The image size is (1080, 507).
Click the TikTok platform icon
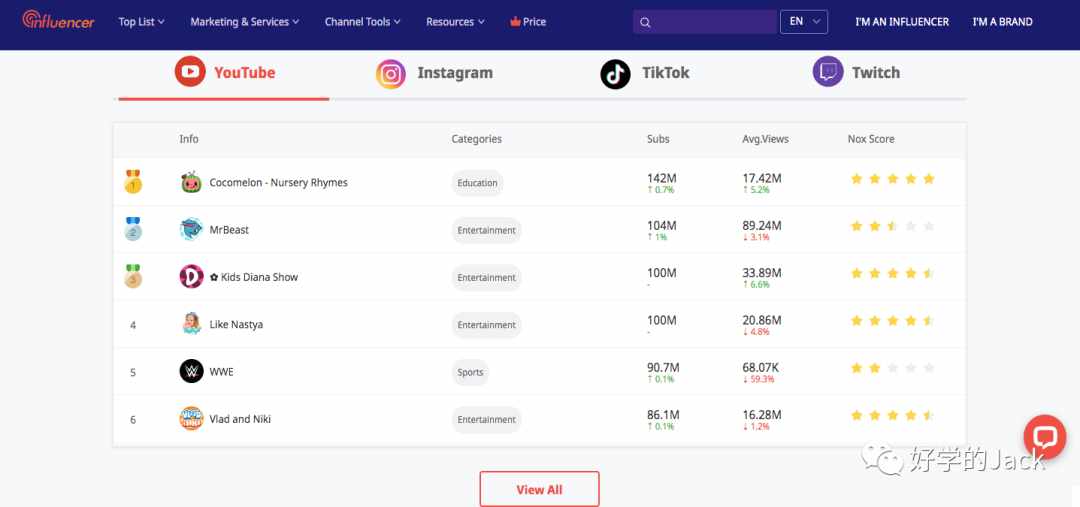pyautogui.click(x=615, y=74)
